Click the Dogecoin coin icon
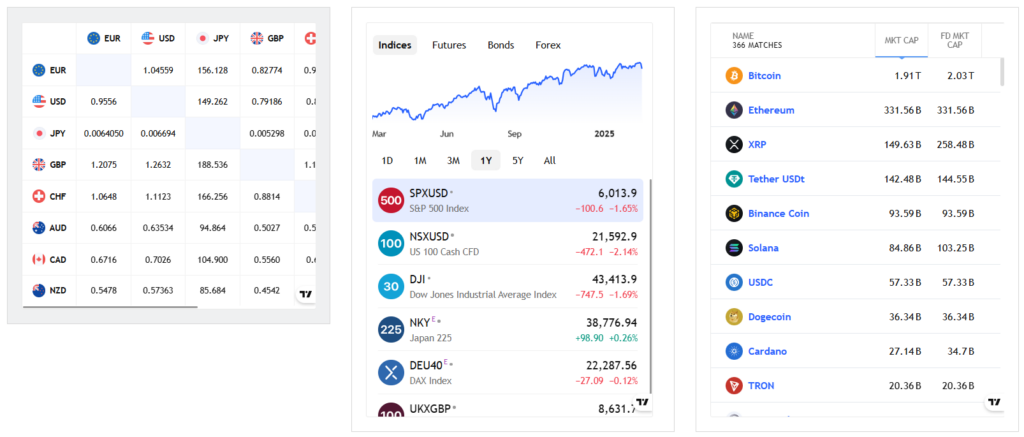This screenshot has width=1024, height=437. coord(733,317)
